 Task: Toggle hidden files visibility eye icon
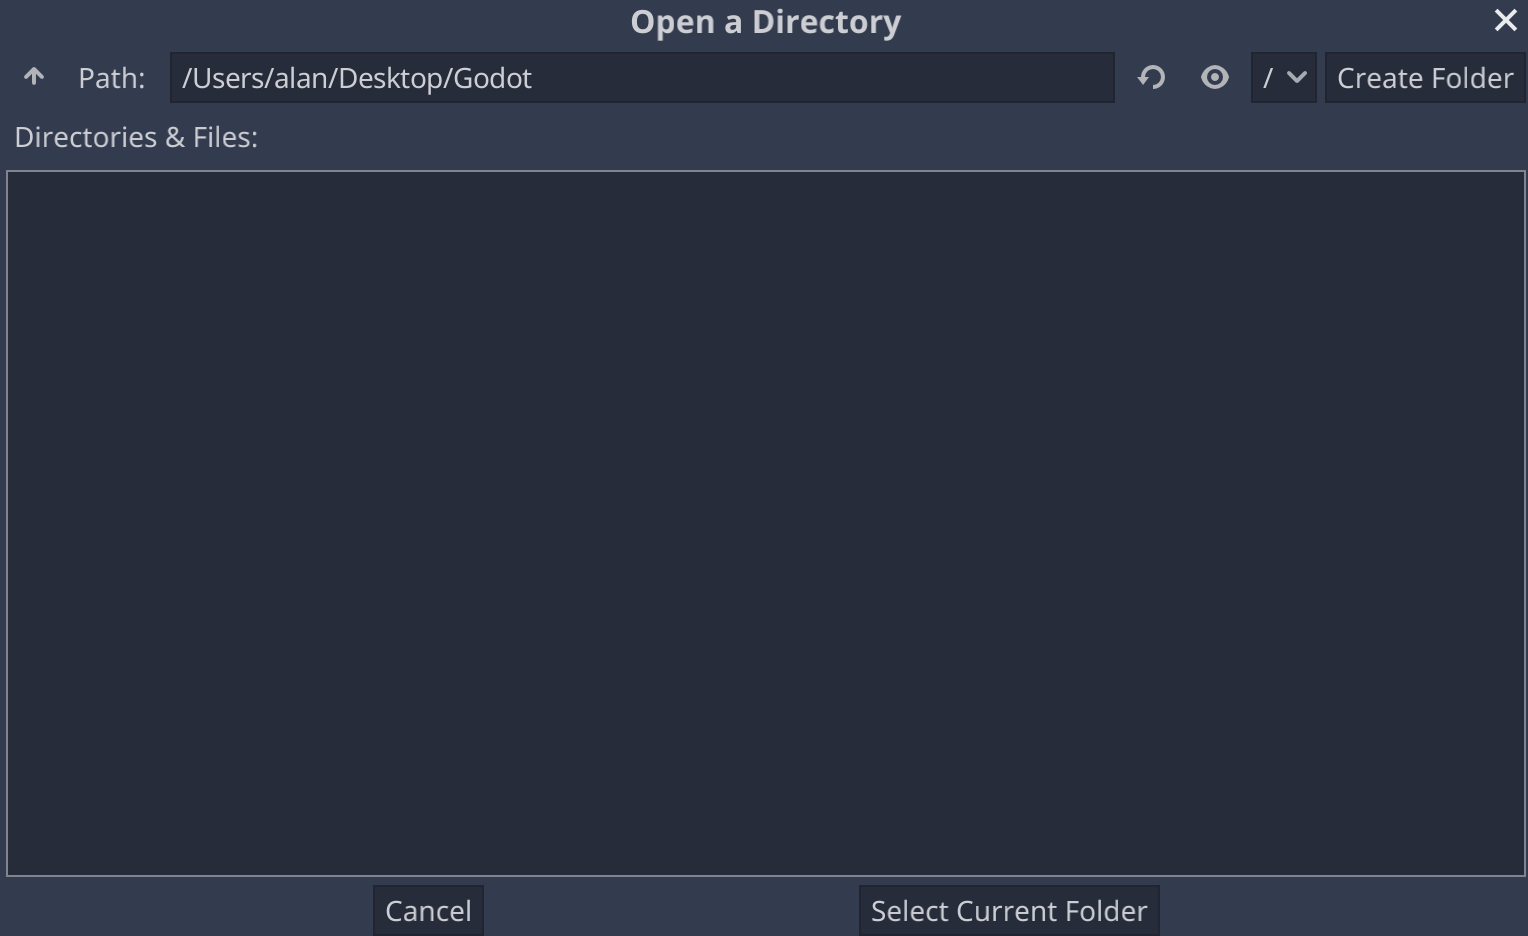point(1215,77)
